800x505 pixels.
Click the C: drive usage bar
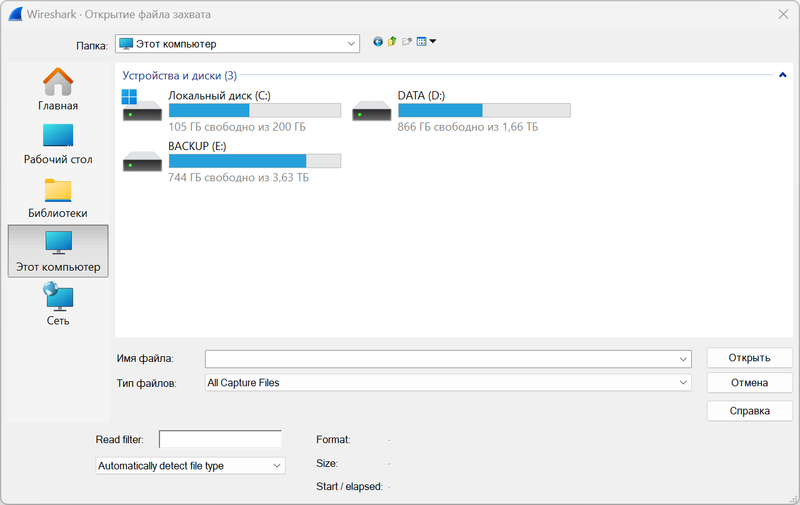click(255, 110)
